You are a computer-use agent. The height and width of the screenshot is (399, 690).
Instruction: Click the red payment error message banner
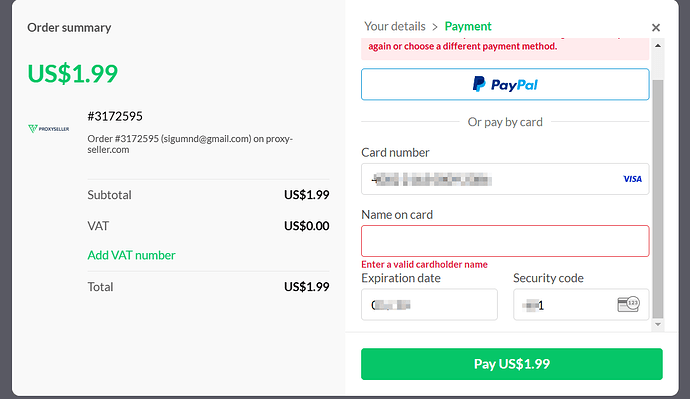point(505,48)
